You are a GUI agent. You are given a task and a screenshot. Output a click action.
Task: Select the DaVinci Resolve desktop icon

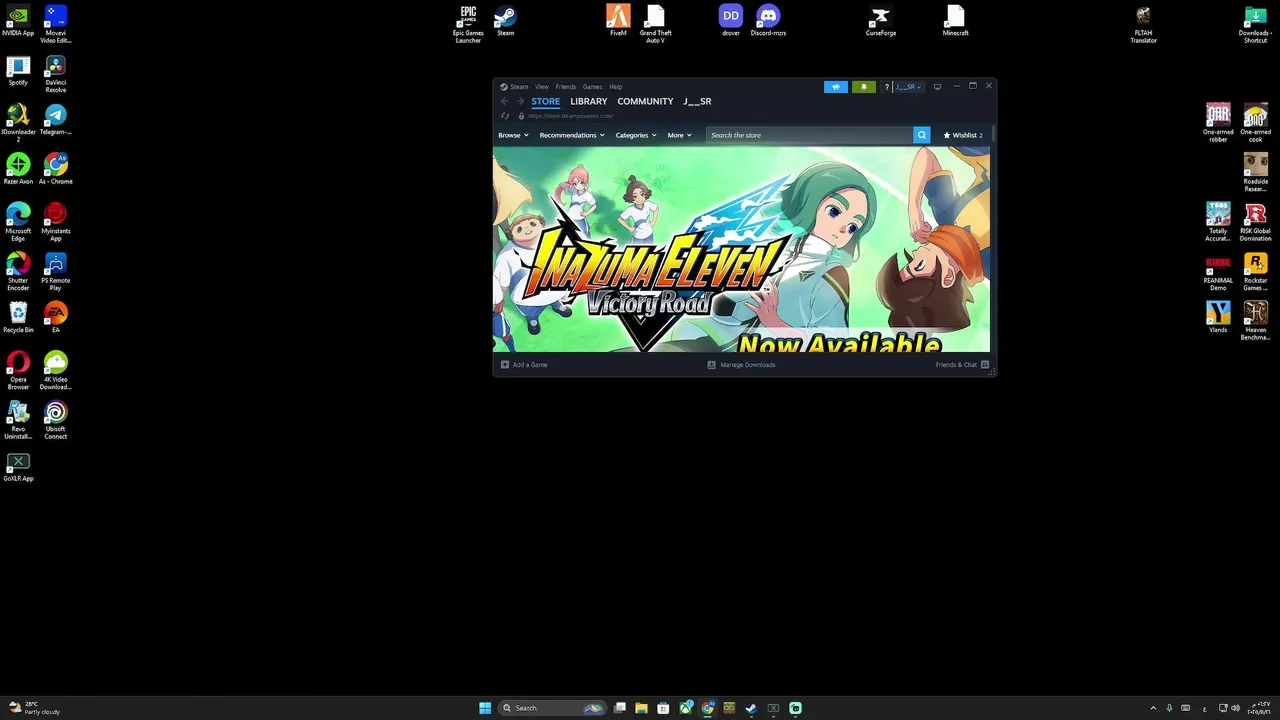(56, 74)
